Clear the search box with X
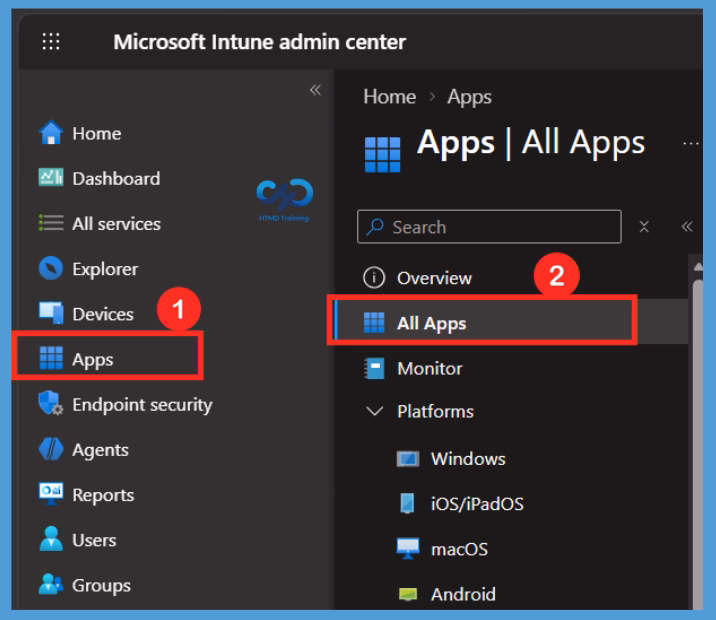Image resolution: width=716 pixels, height=620 pixels. (x=644, y=226)
